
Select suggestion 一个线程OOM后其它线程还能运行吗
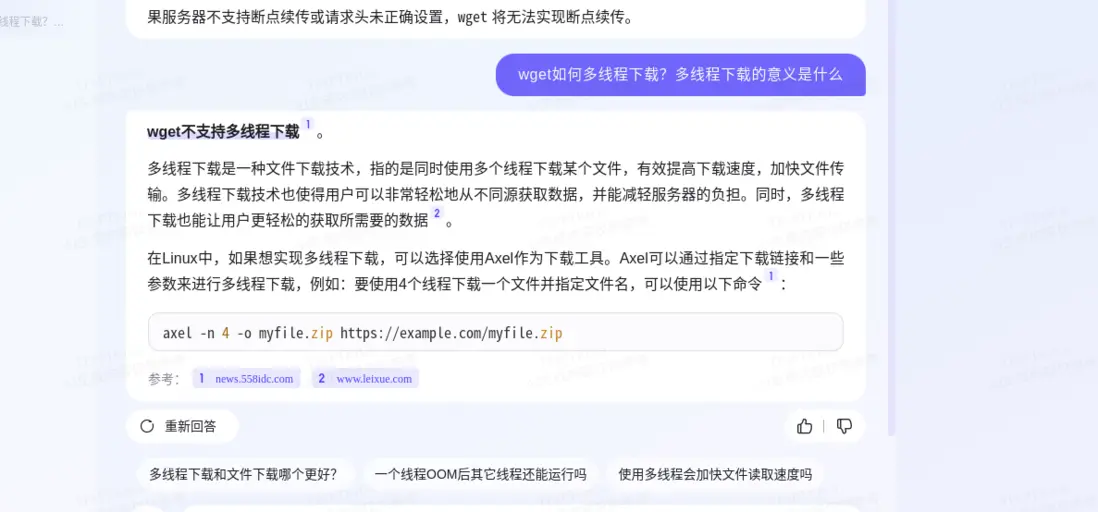(x=480, y=474)
